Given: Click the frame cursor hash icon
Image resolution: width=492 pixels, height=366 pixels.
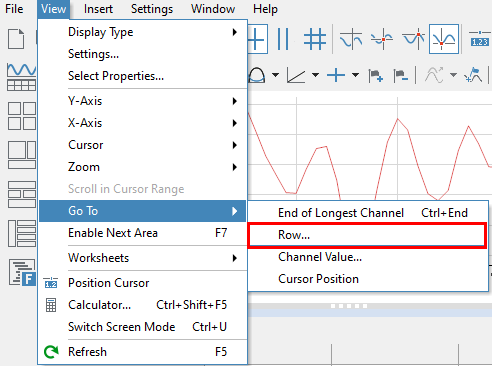Looking at the screenshot, I should (x=315, y=39).
